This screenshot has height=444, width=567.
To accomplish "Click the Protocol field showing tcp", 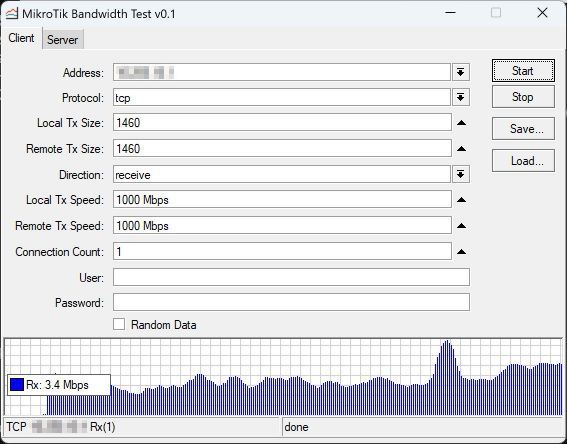I will (x=282, y=97).
